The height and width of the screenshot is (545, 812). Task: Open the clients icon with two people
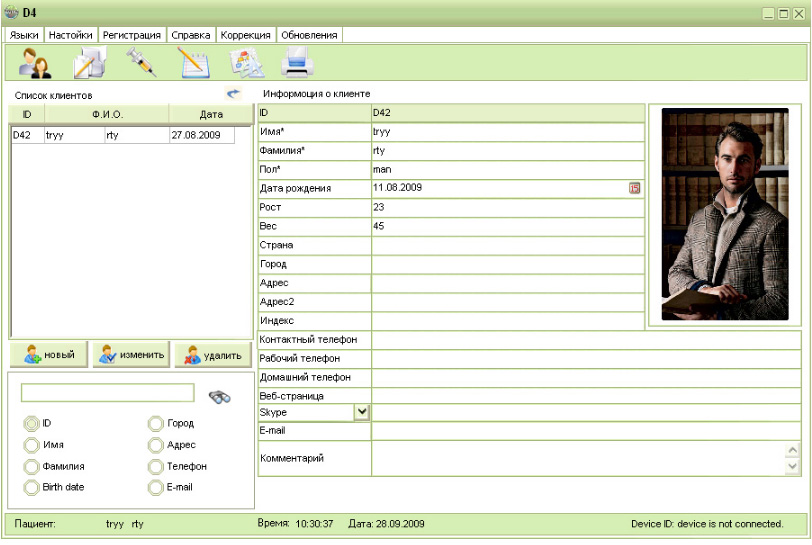35,63
